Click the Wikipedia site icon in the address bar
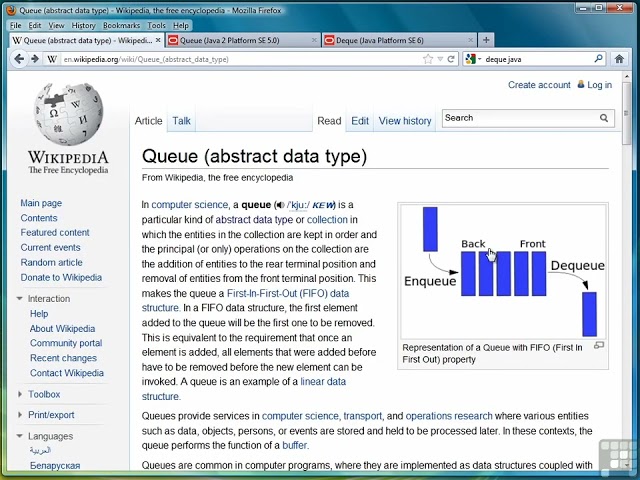640x480 pixels. [52, 59]
